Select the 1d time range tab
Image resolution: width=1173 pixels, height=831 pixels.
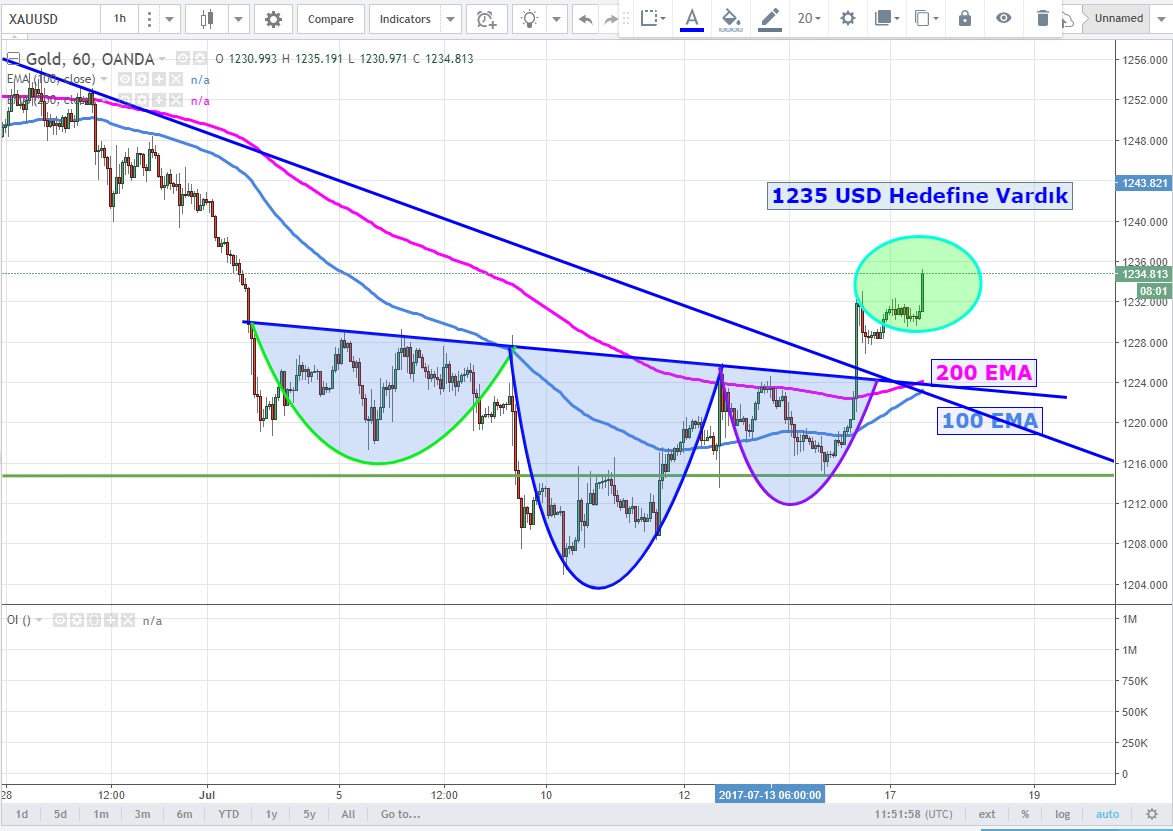click(21, 814)
